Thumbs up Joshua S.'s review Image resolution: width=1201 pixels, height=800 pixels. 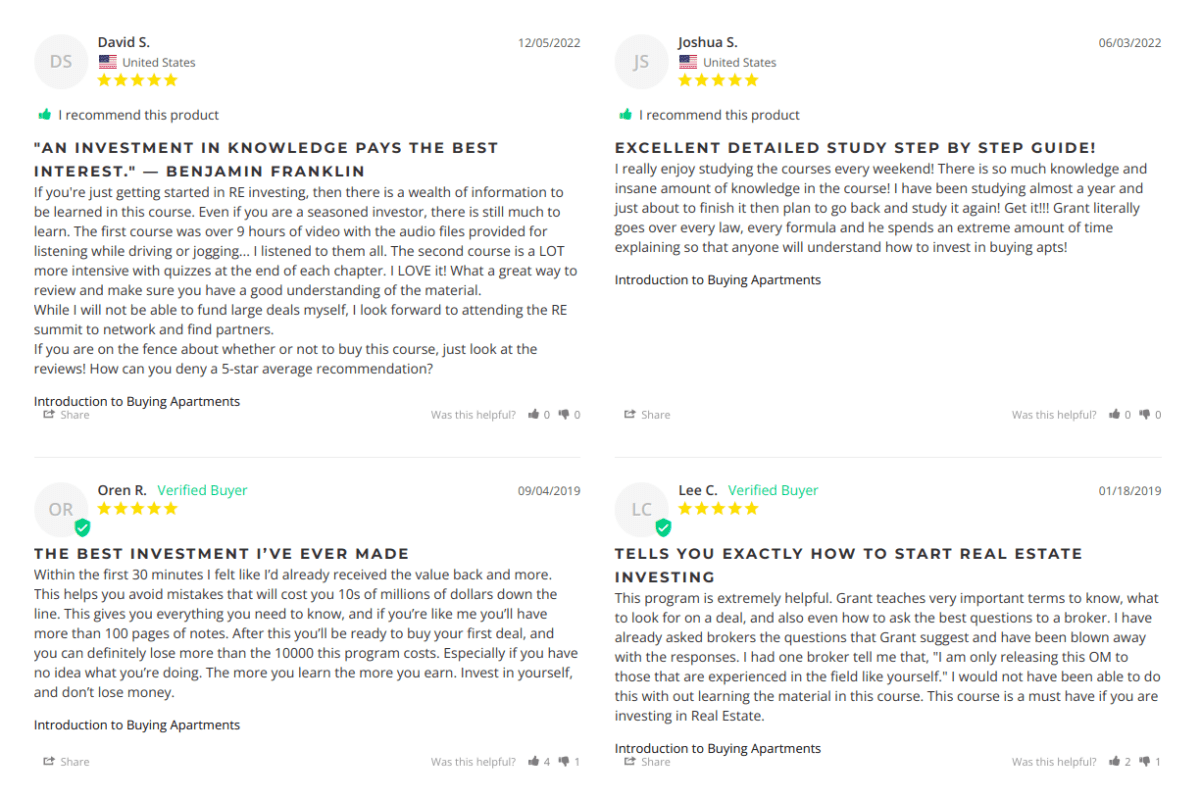1115,414
